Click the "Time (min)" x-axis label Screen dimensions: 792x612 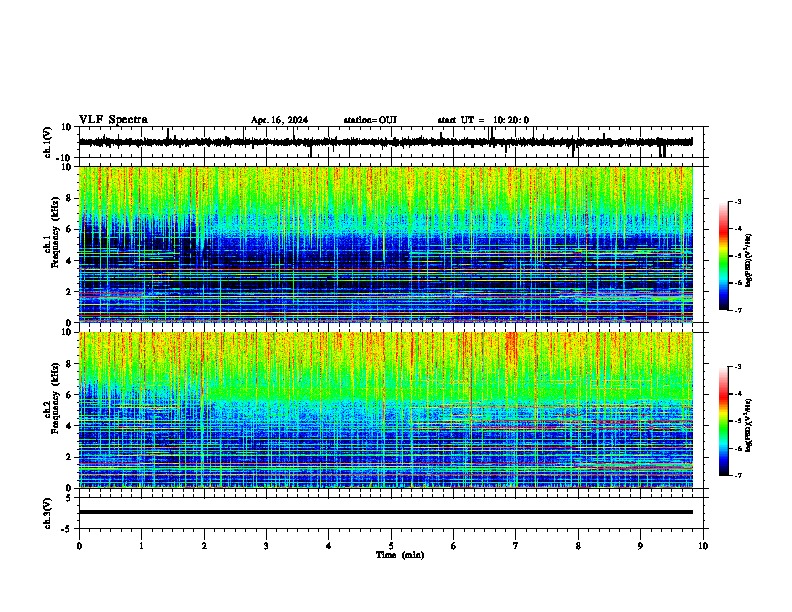pyautogui.click(x=400, y=555)
